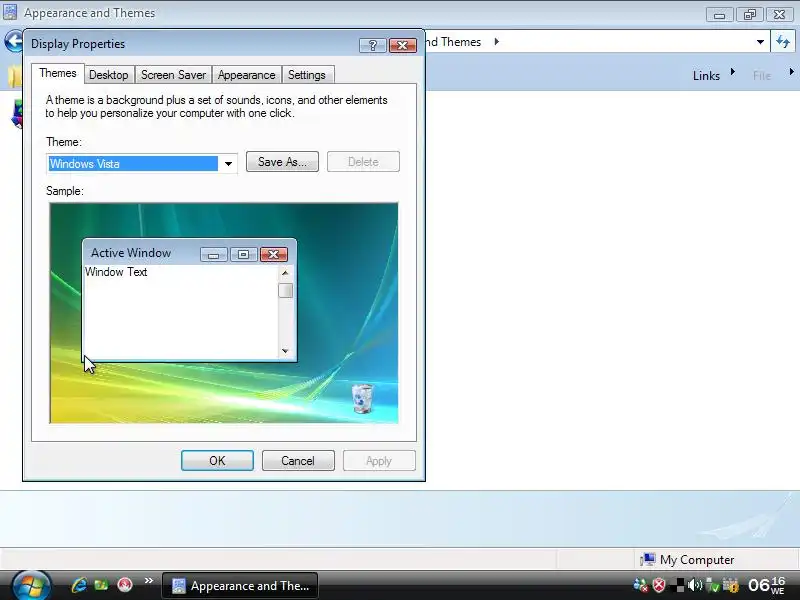Click the Display Properties help question button

click(372, 45)
